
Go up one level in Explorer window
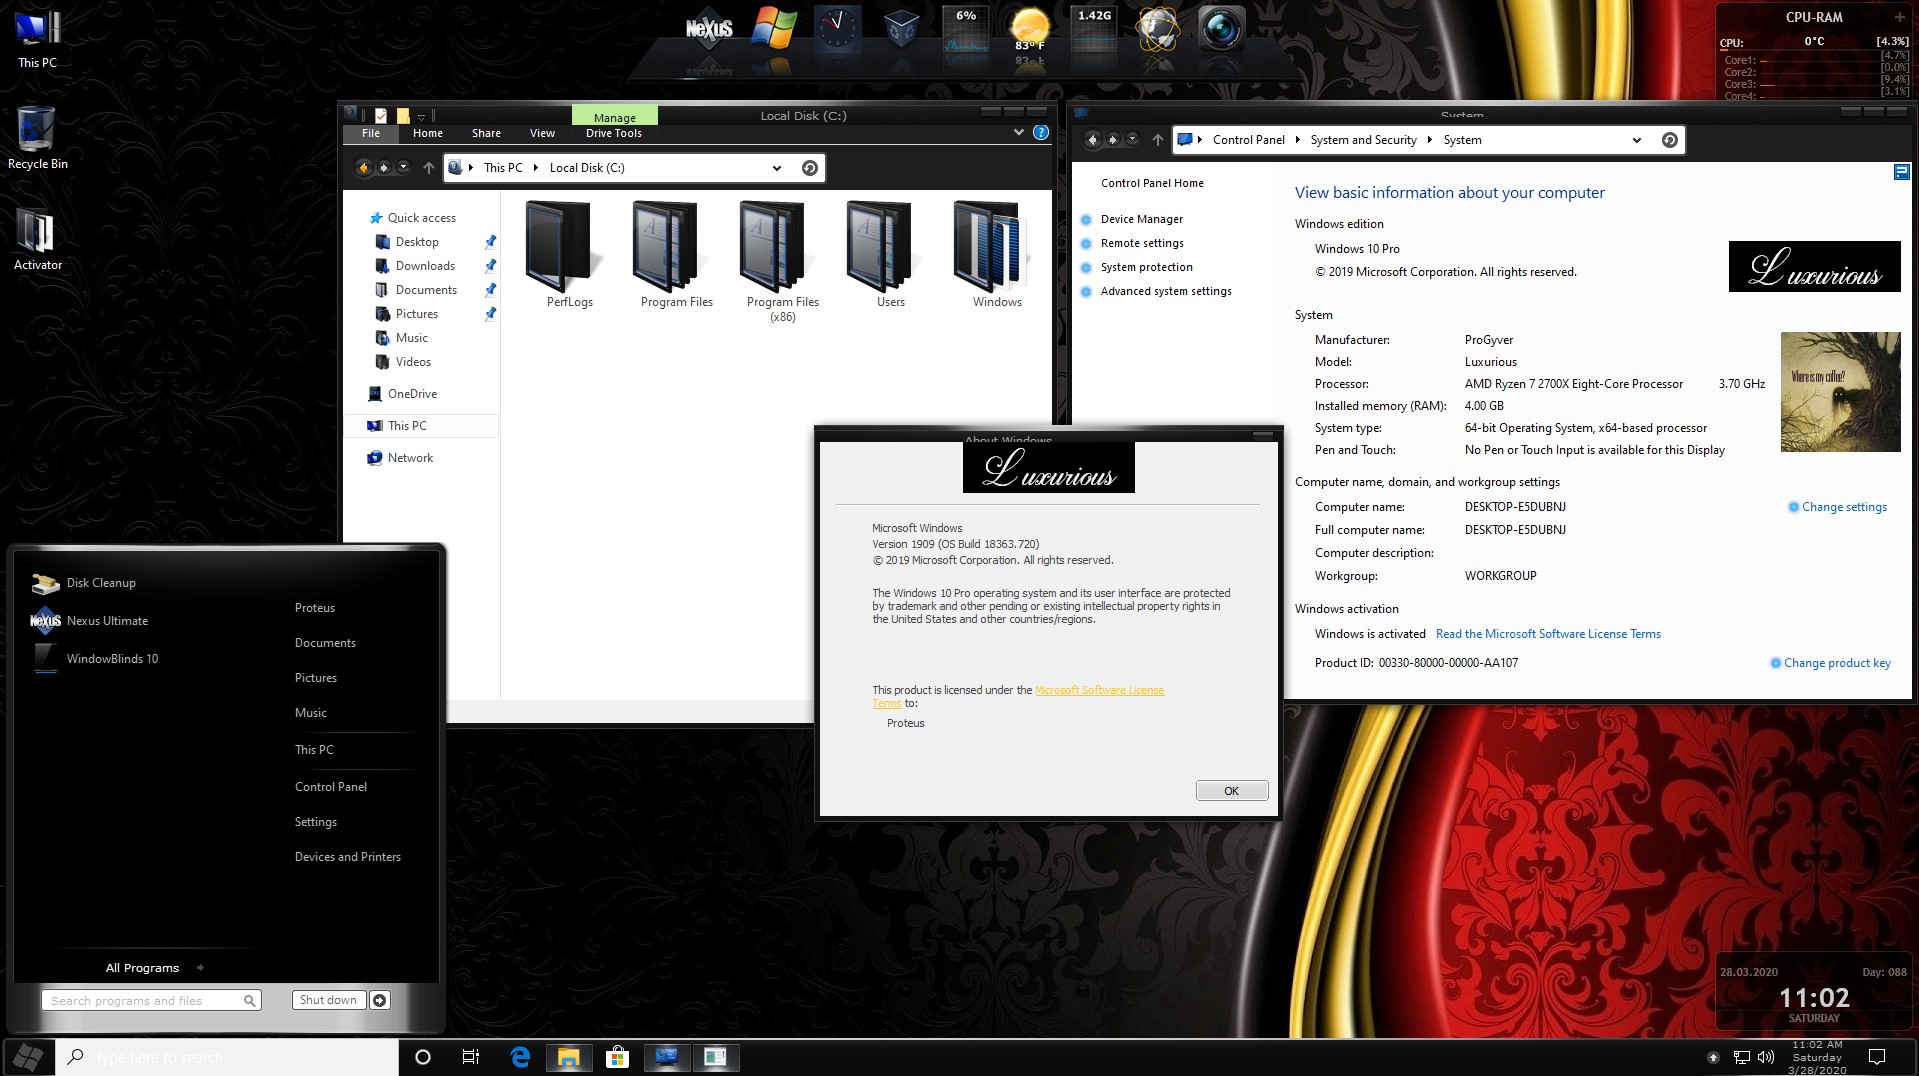[x=429, y=168]
